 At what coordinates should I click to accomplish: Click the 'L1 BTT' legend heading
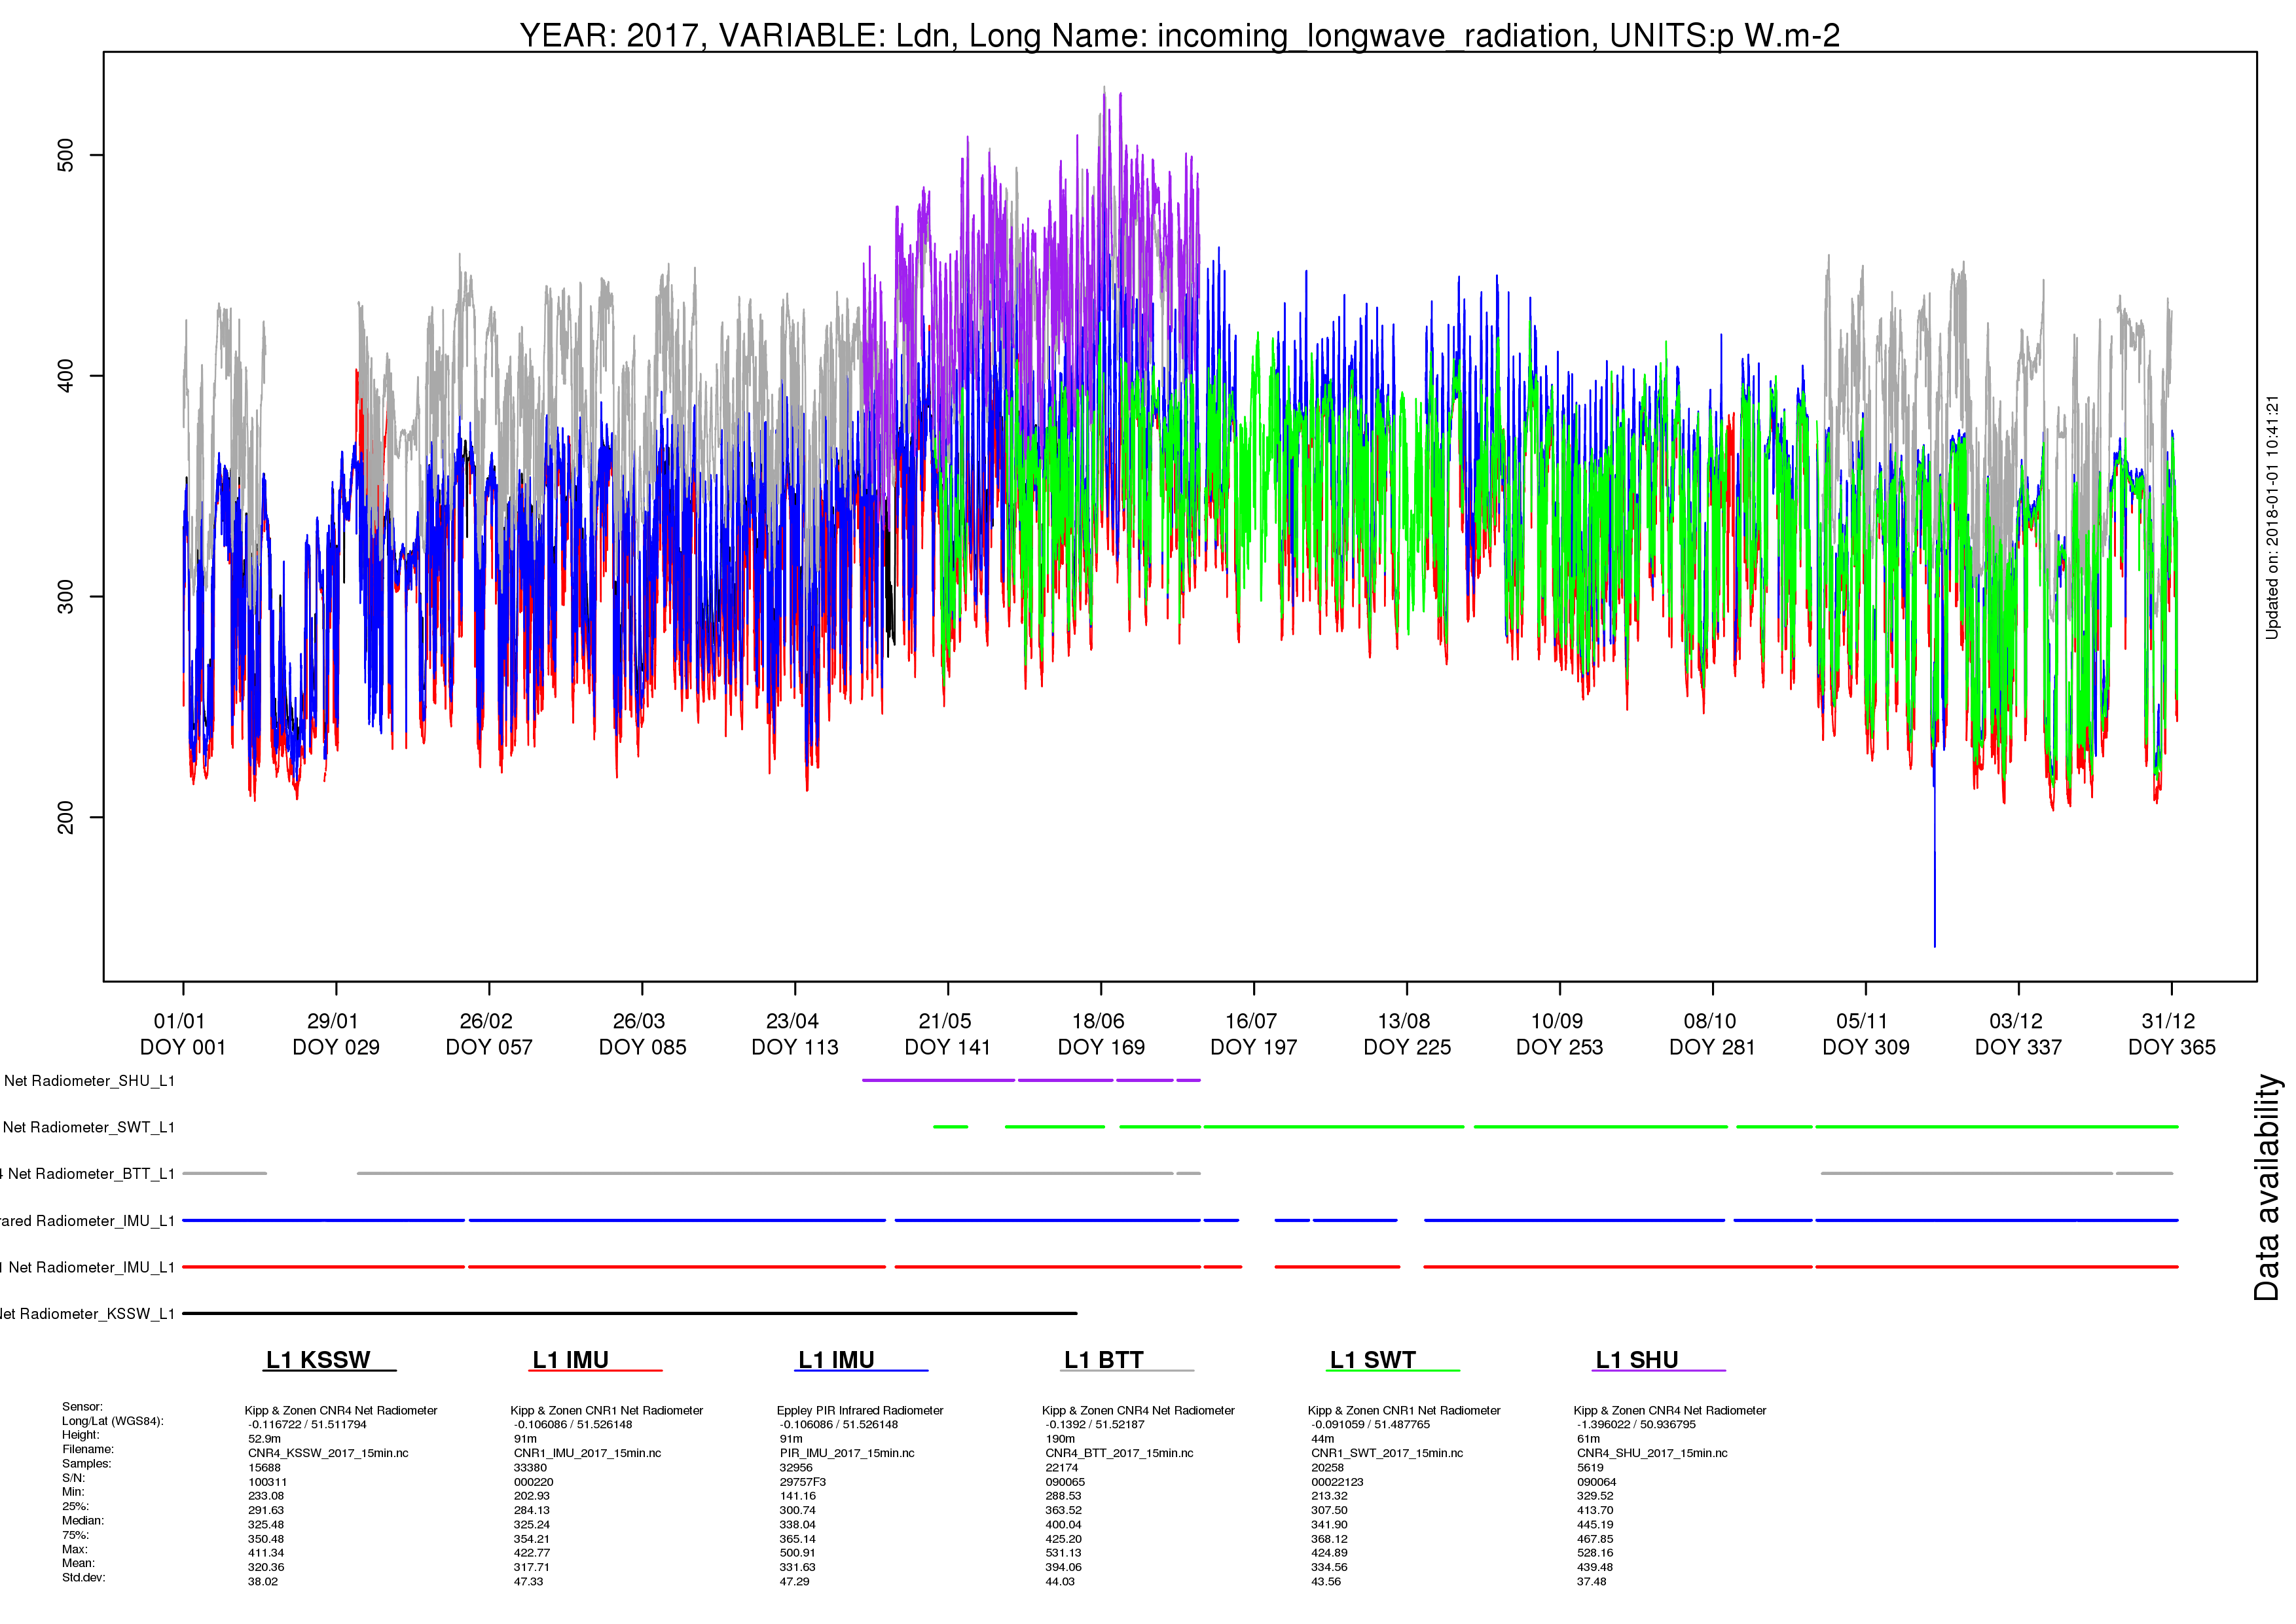(x=1104, y=1360)
